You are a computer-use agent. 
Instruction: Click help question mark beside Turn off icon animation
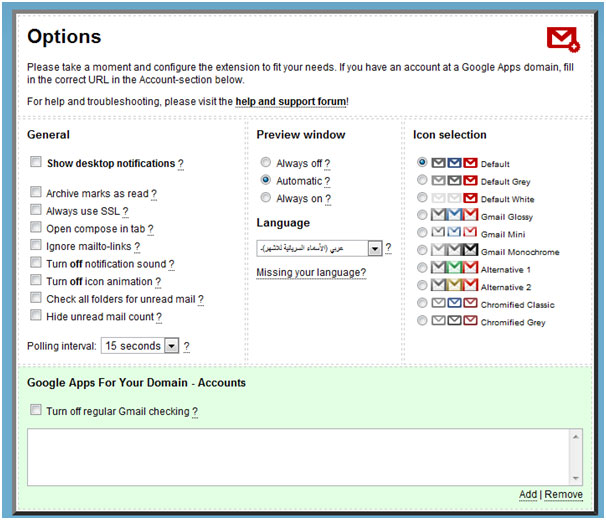point(158,282)
